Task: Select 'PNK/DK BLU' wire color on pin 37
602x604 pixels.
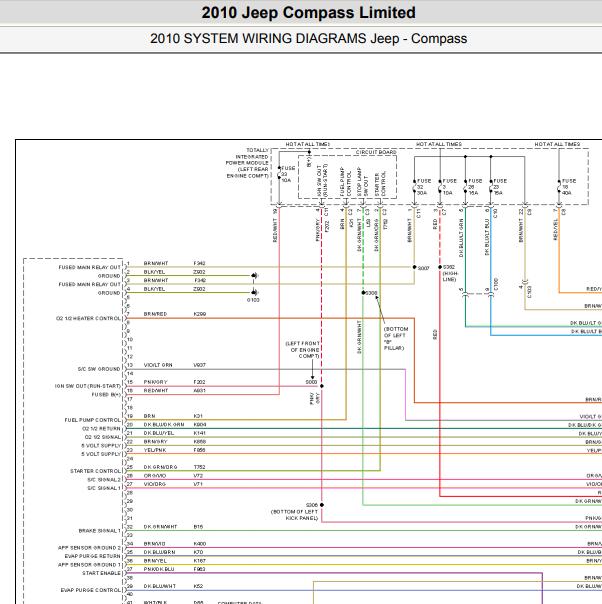Action: pyautogui.click(x=159, y=569)
